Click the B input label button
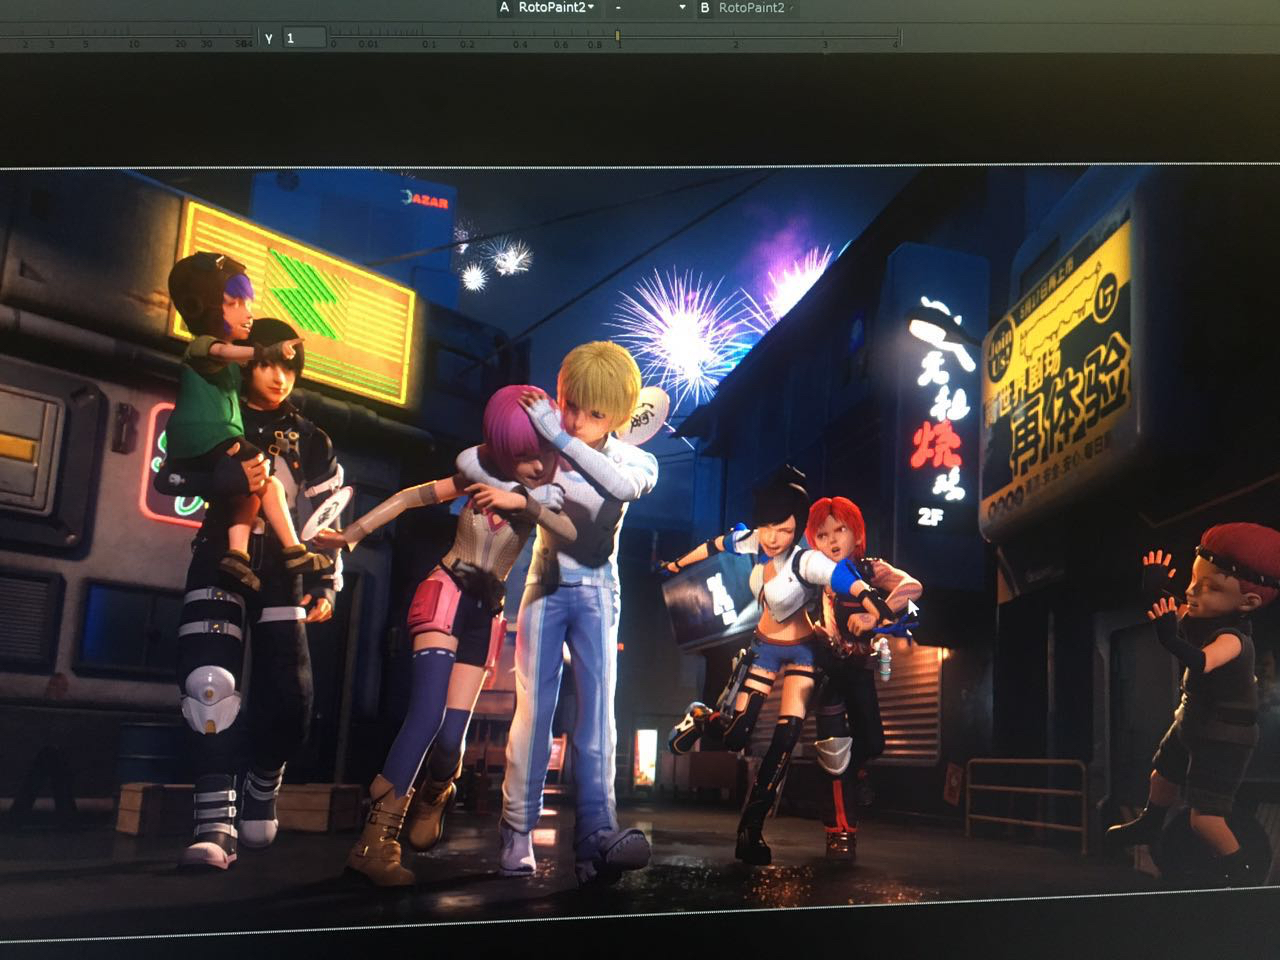The image size is (1280, 960). pos(704,8)
